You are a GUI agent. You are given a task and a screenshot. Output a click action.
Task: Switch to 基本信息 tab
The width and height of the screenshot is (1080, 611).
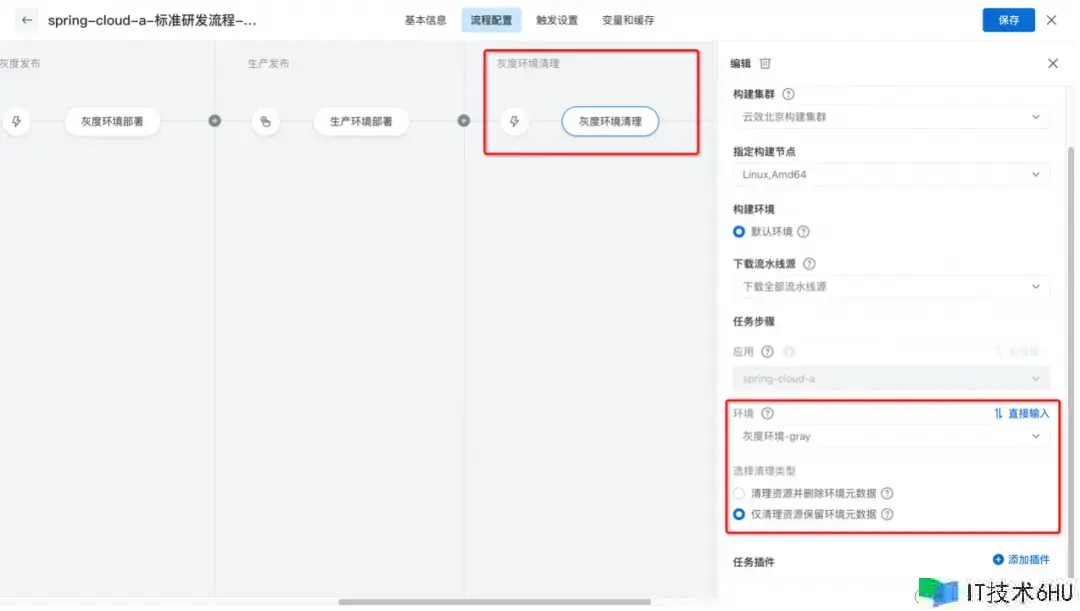[x=425, y=20]
